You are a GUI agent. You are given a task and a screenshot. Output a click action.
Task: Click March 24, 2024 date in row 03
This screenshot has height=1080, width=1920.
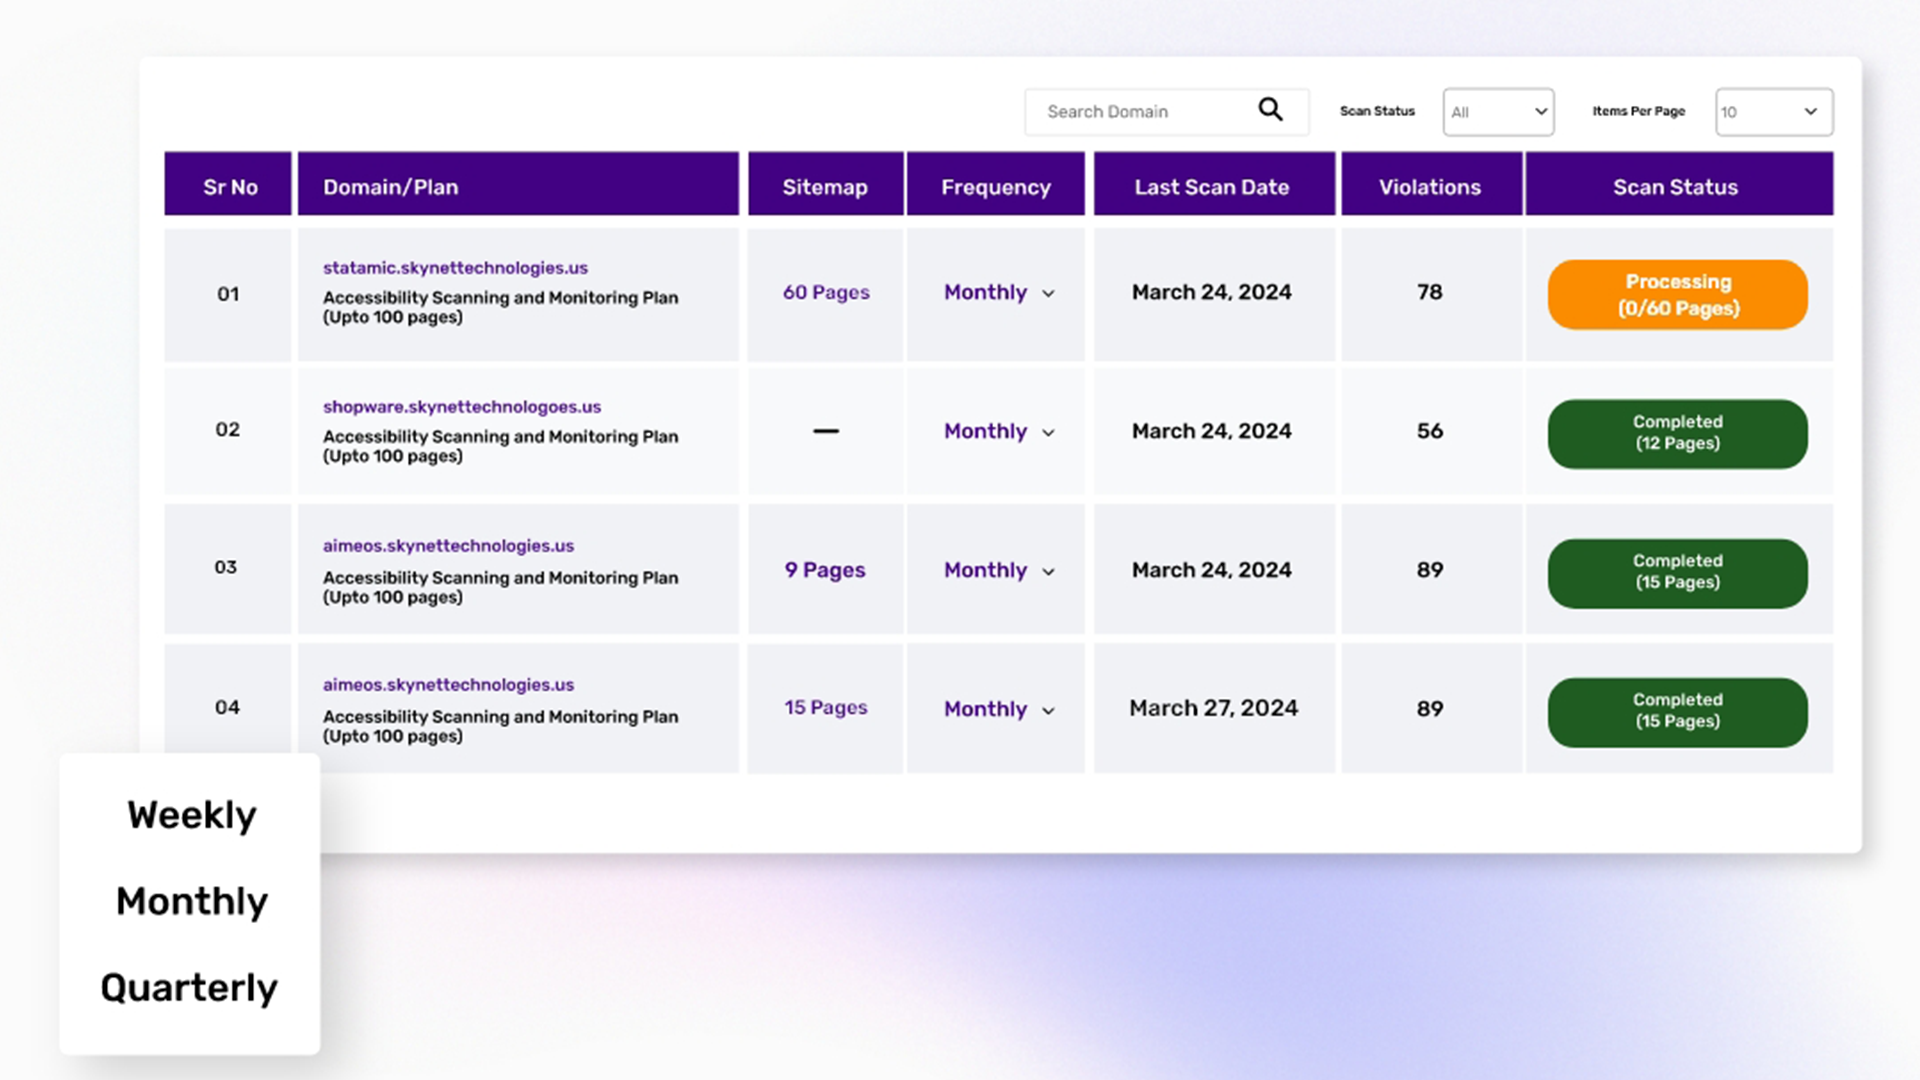[x=1212, y=570]
